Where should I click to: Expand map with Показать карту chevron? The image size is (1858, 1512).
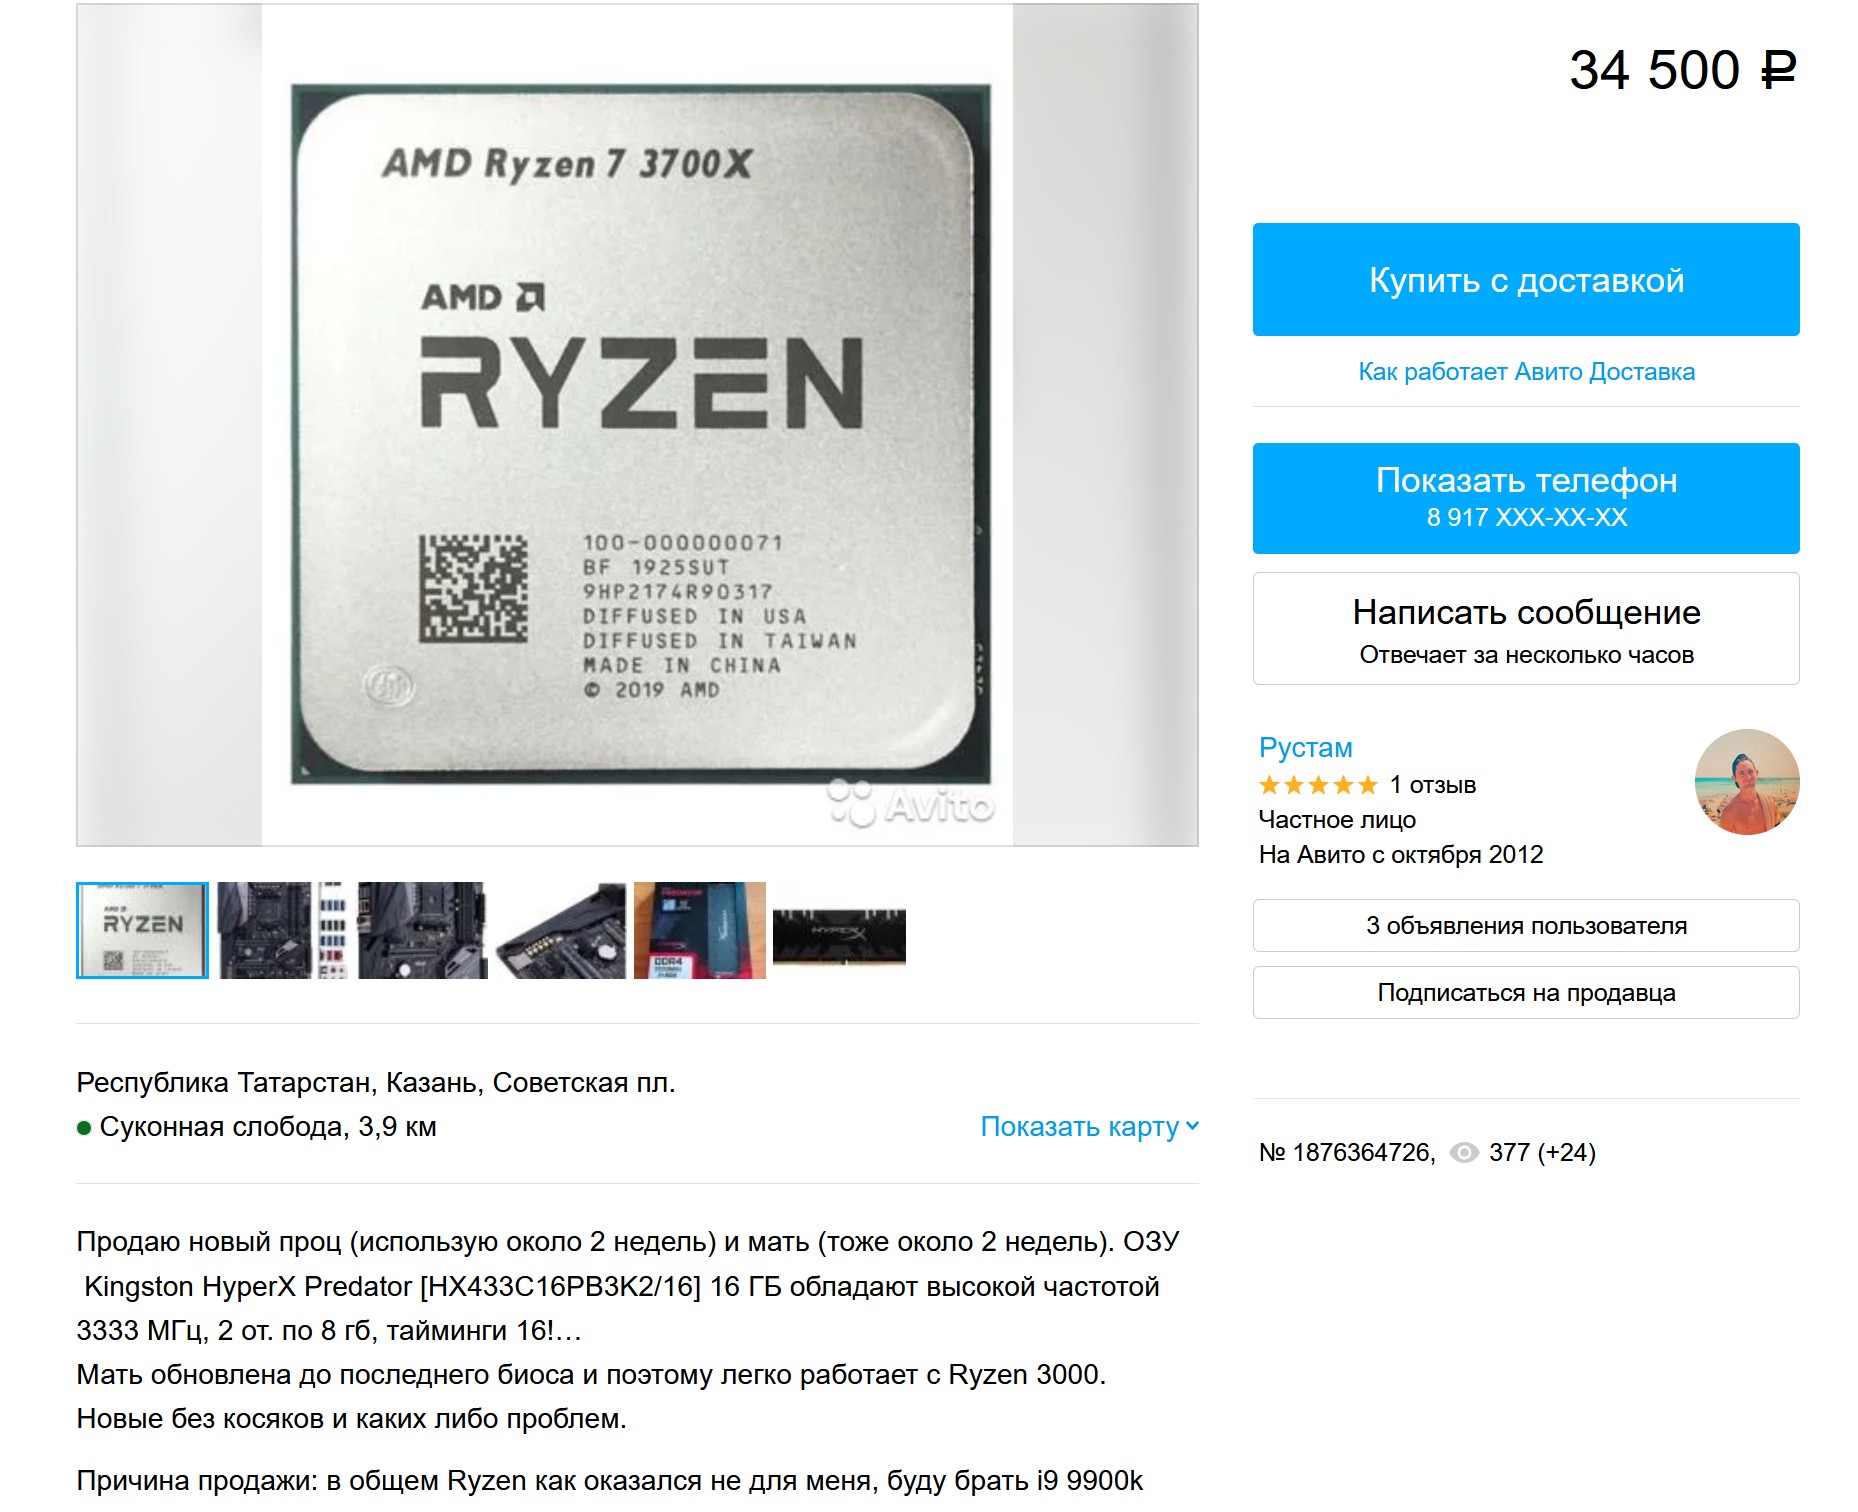[x=1192, y=1126]
